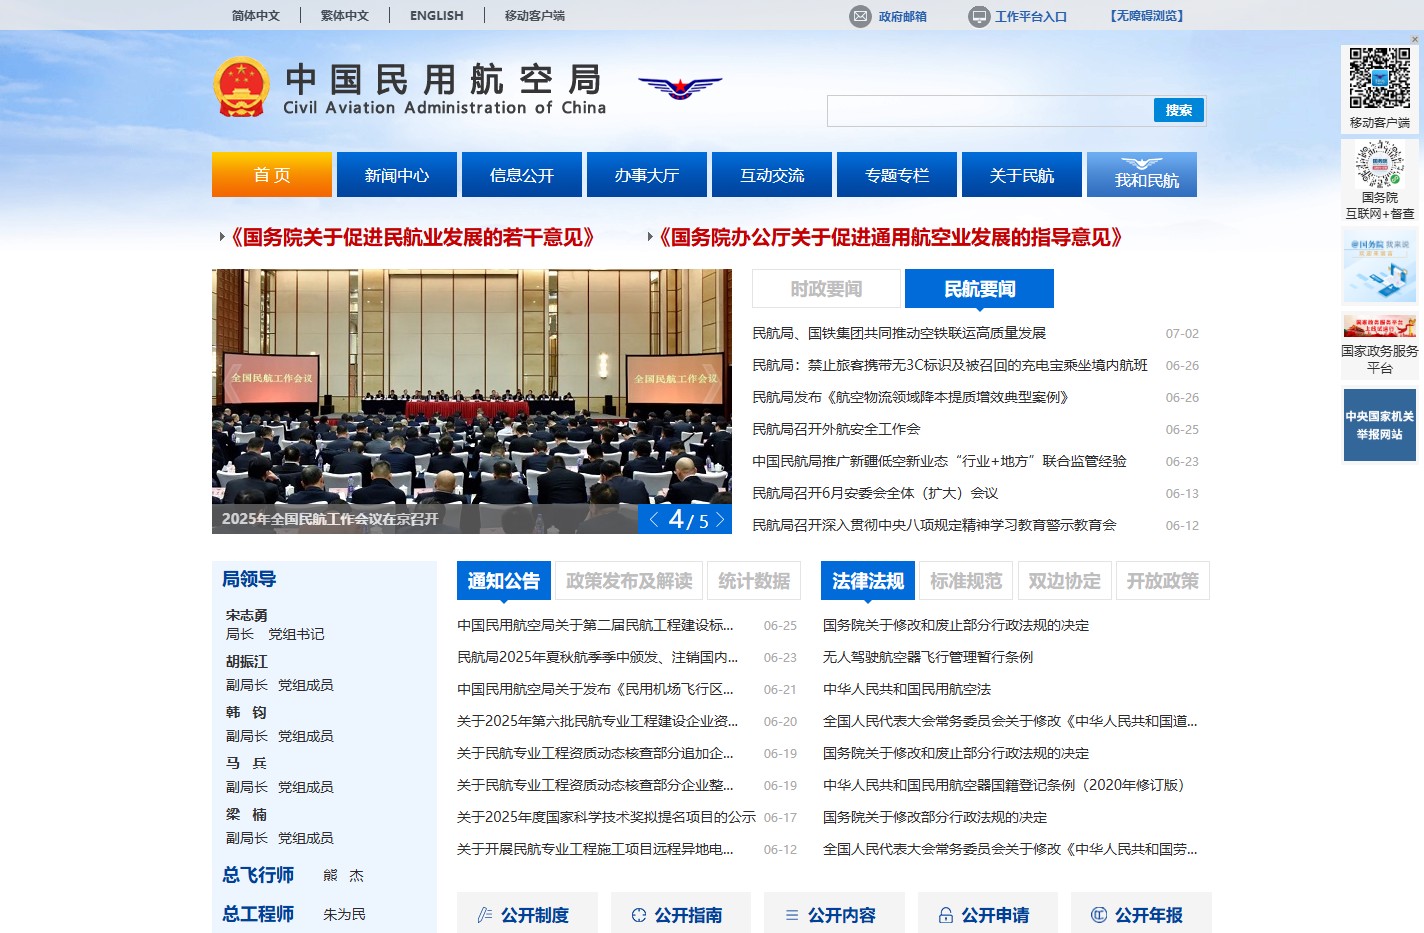The height and width of the screenshot is (933, 1424).
Task: Click the work platform monitor icon
Action: (979, 16)
